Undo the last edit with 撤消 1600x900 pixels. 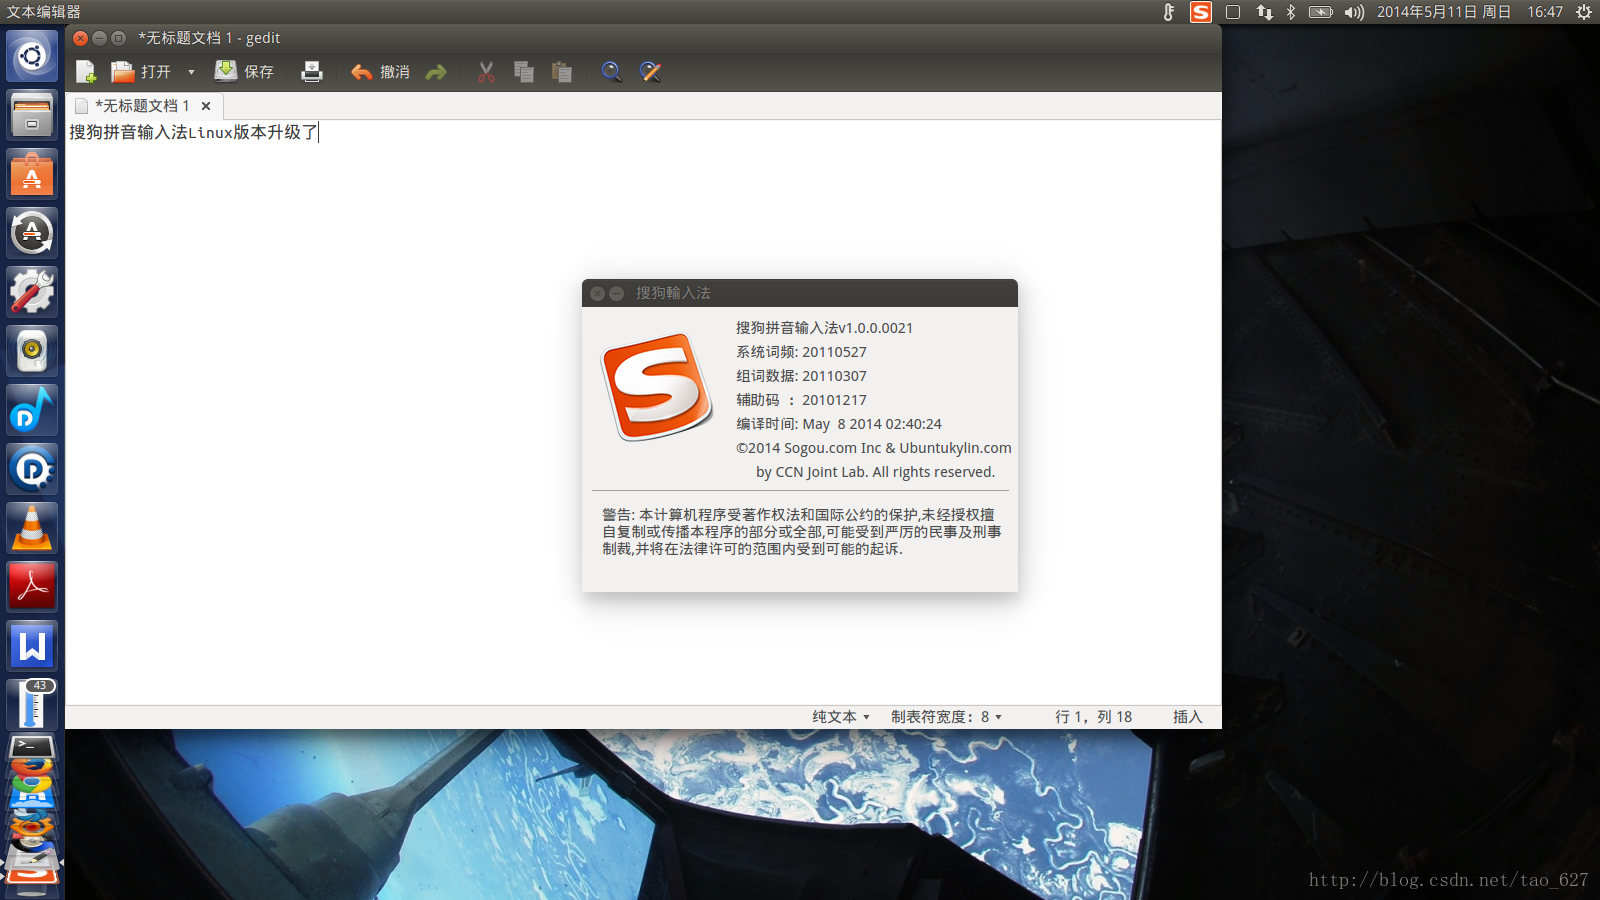point(380,72)
